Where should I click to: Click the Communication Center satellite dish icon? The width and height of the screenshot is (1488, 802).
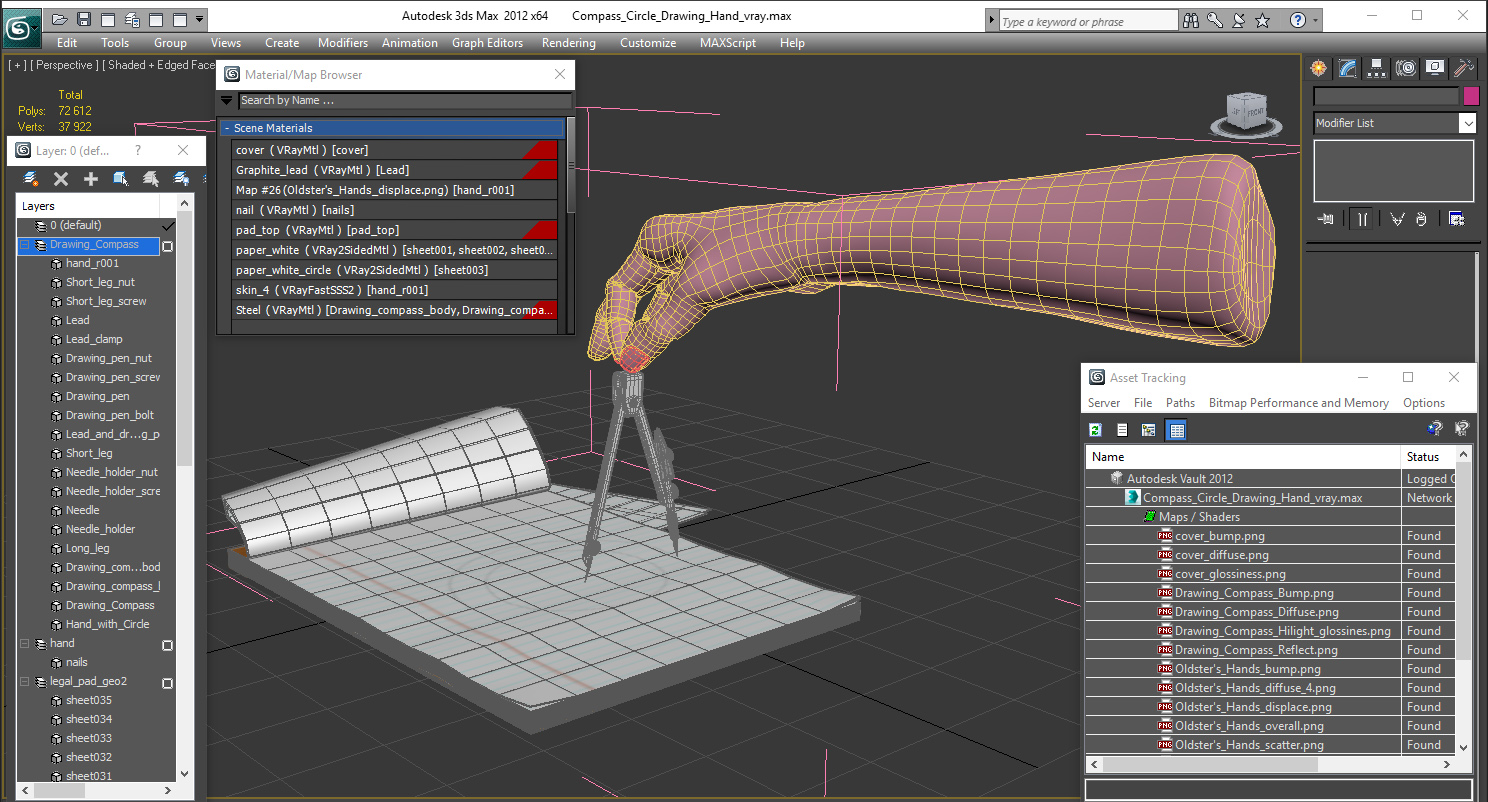pos(1239,20)
